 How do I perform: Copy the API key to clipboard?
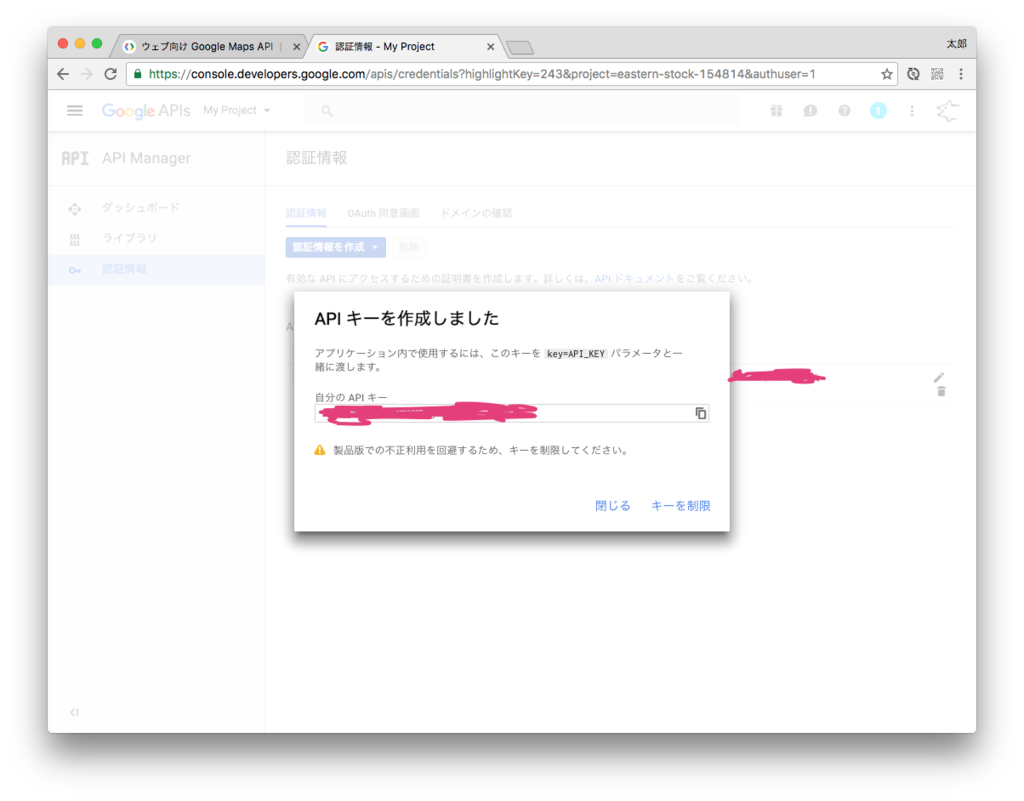701,413
